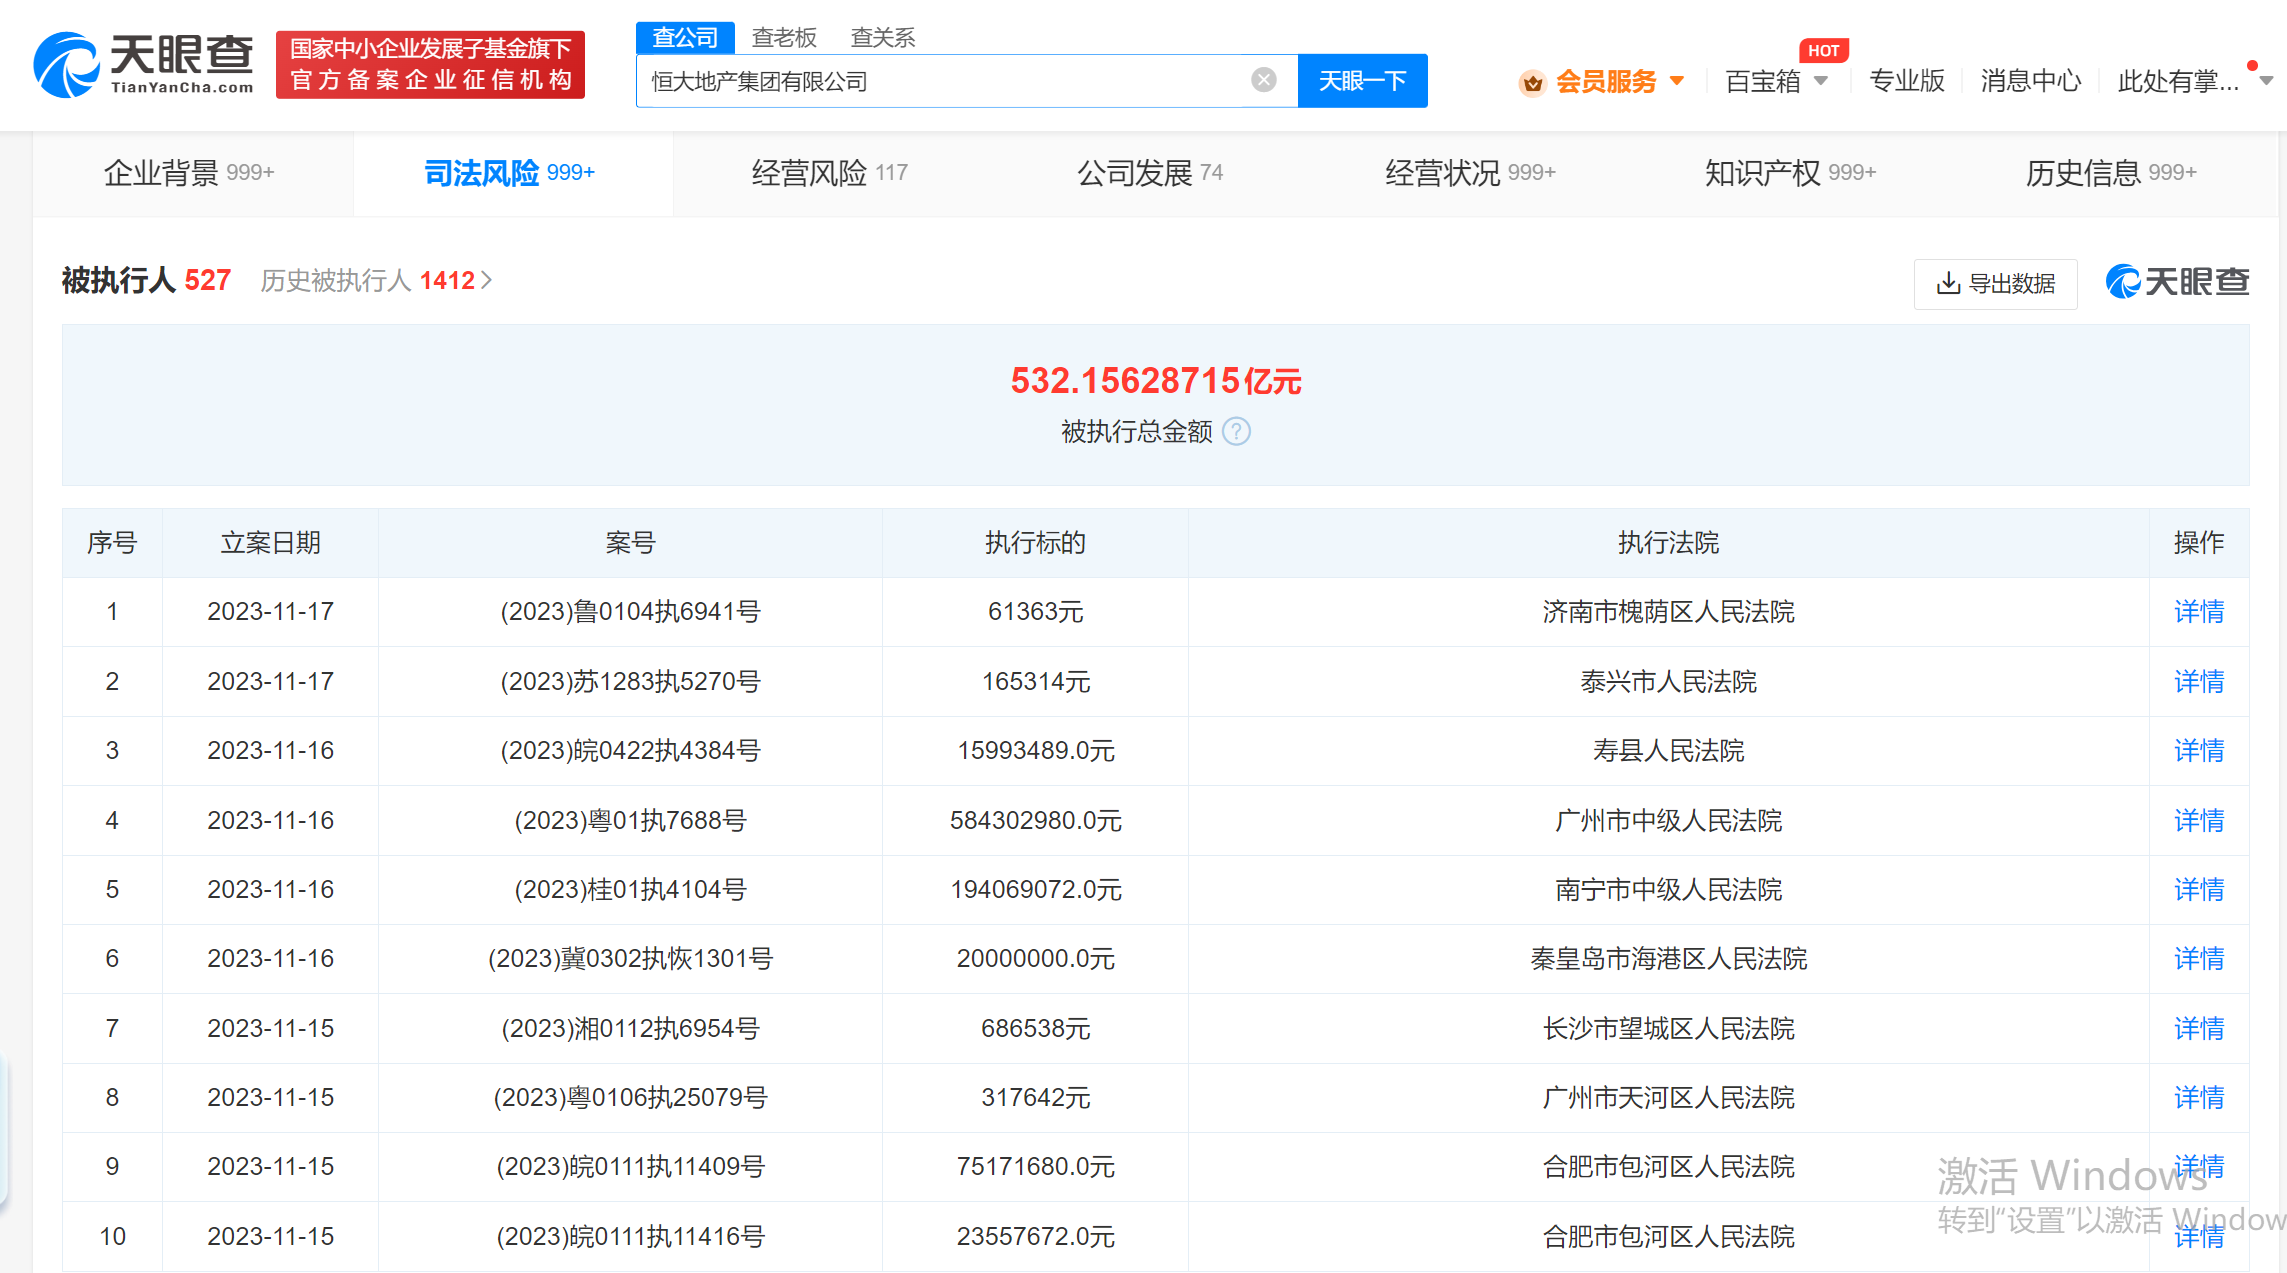The width and height of the screenshot is (2287, 1273).
Task: Click court name 秦皇岛市海港区人民法院
Action: (1668, 959)
